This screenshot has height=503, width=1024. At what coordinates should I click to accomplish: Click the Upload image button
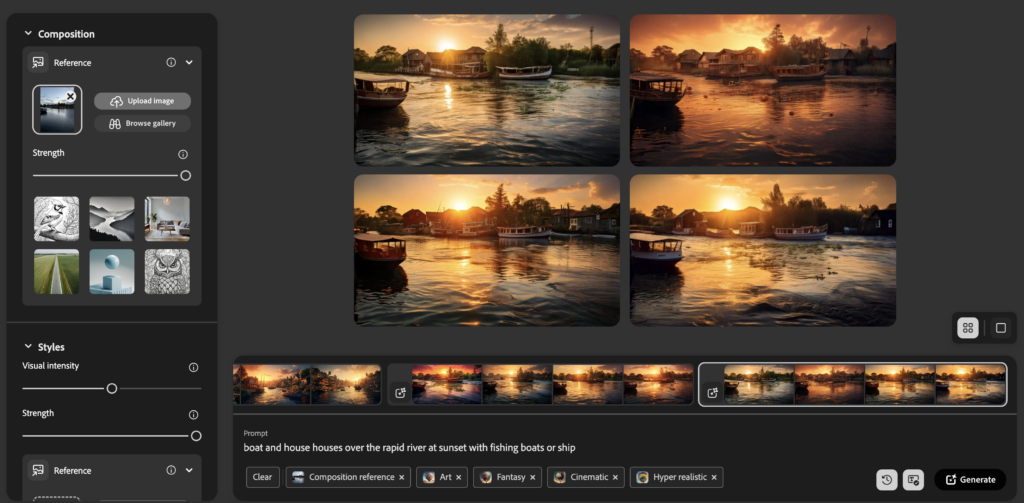pyautogui.click(x=142, y=101)
